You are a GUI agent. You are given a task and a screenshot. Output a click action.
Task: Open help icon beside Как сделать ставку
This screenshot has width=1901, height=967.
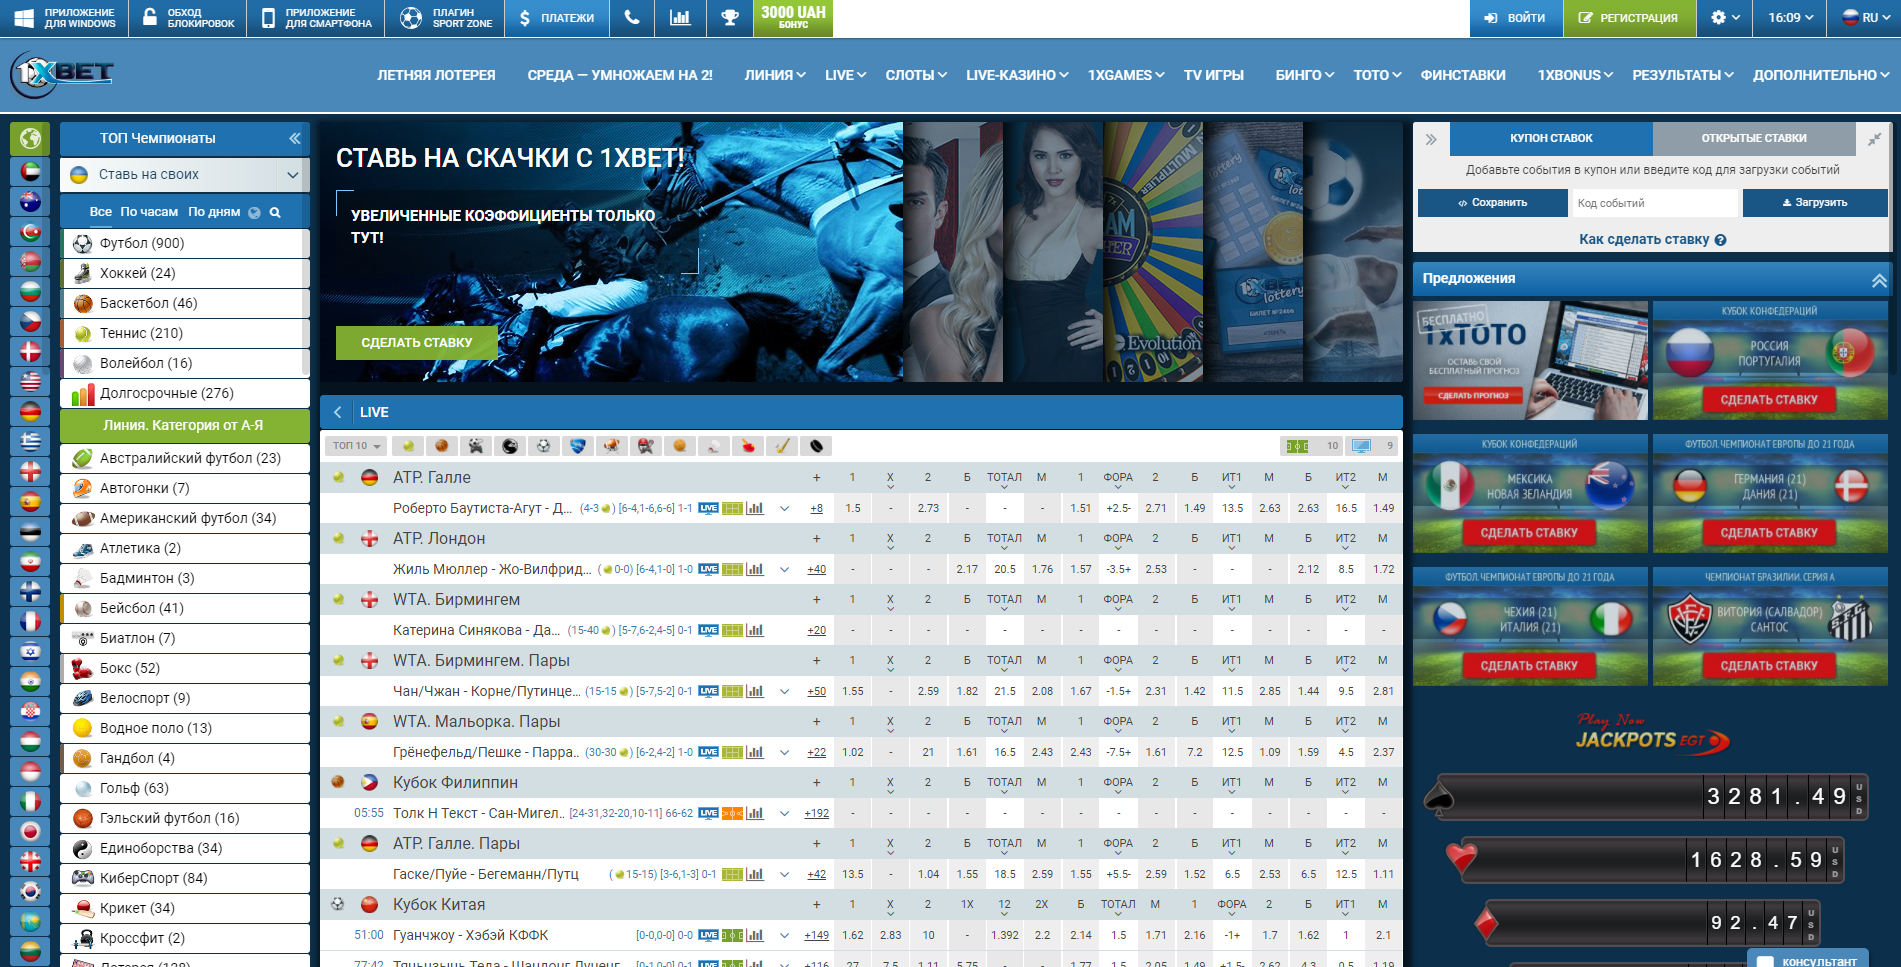click(1720, 240)
